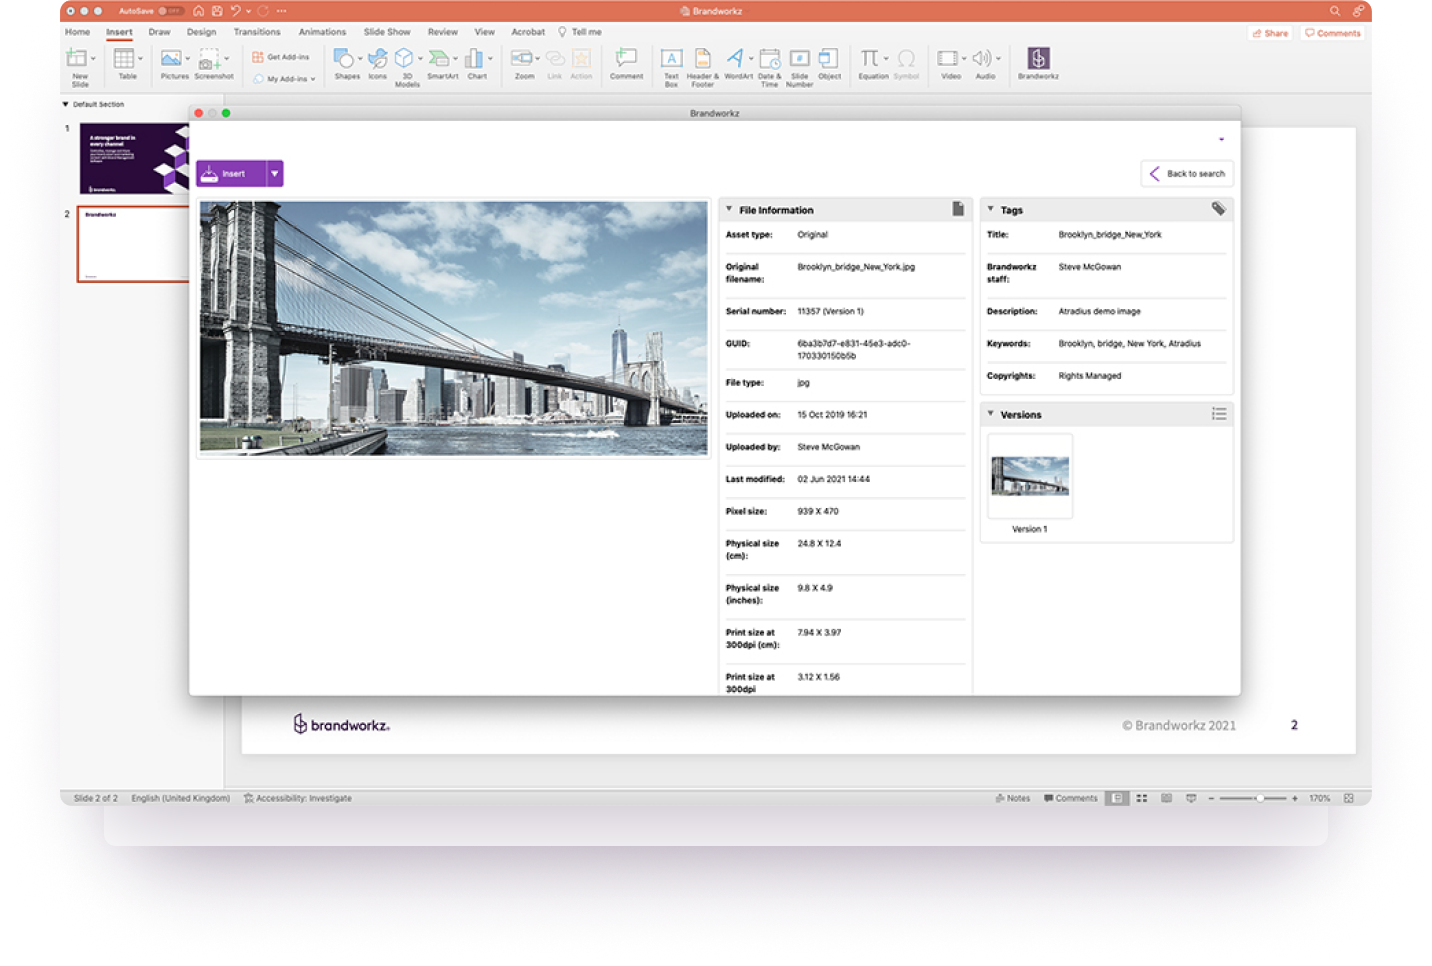This screenshot has height=966, width=1432.
Task: Open the more options ellipsis in title bar
Action: coord(281,11)
